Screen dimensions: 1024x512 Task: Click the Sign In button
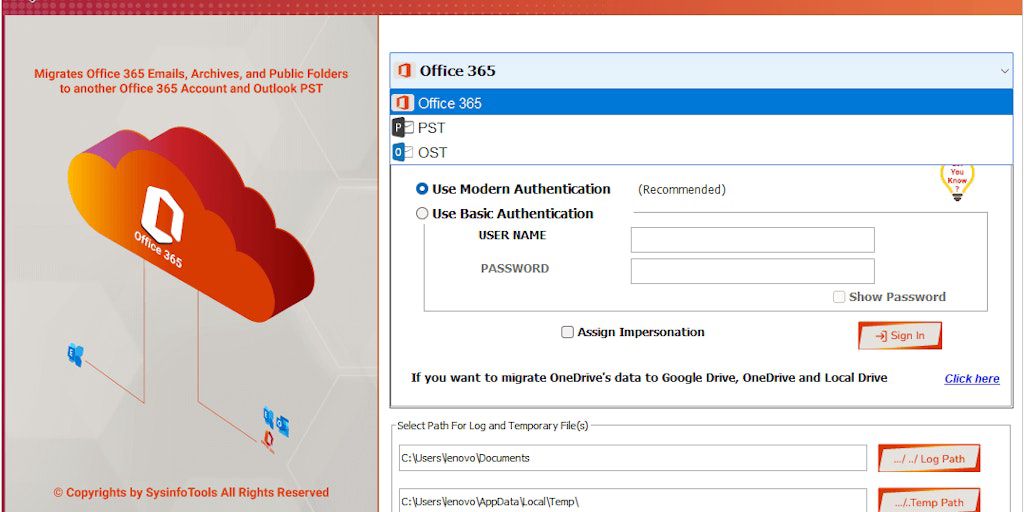(x=899, y=336)
